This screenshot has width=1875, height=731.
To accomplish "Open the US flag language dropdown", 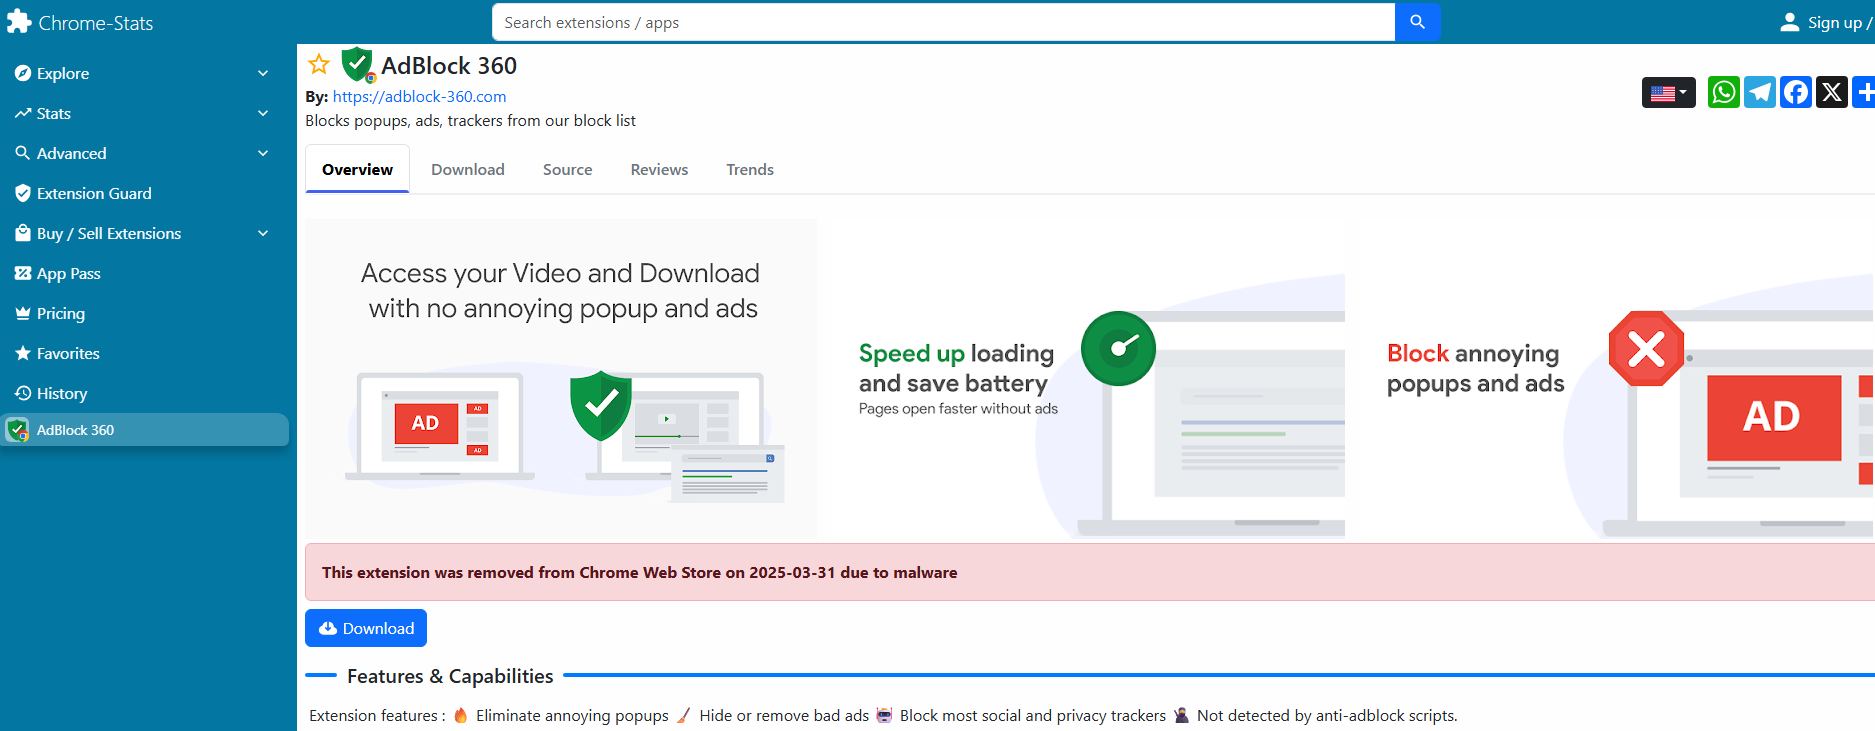I will (x=1669, y=93).
